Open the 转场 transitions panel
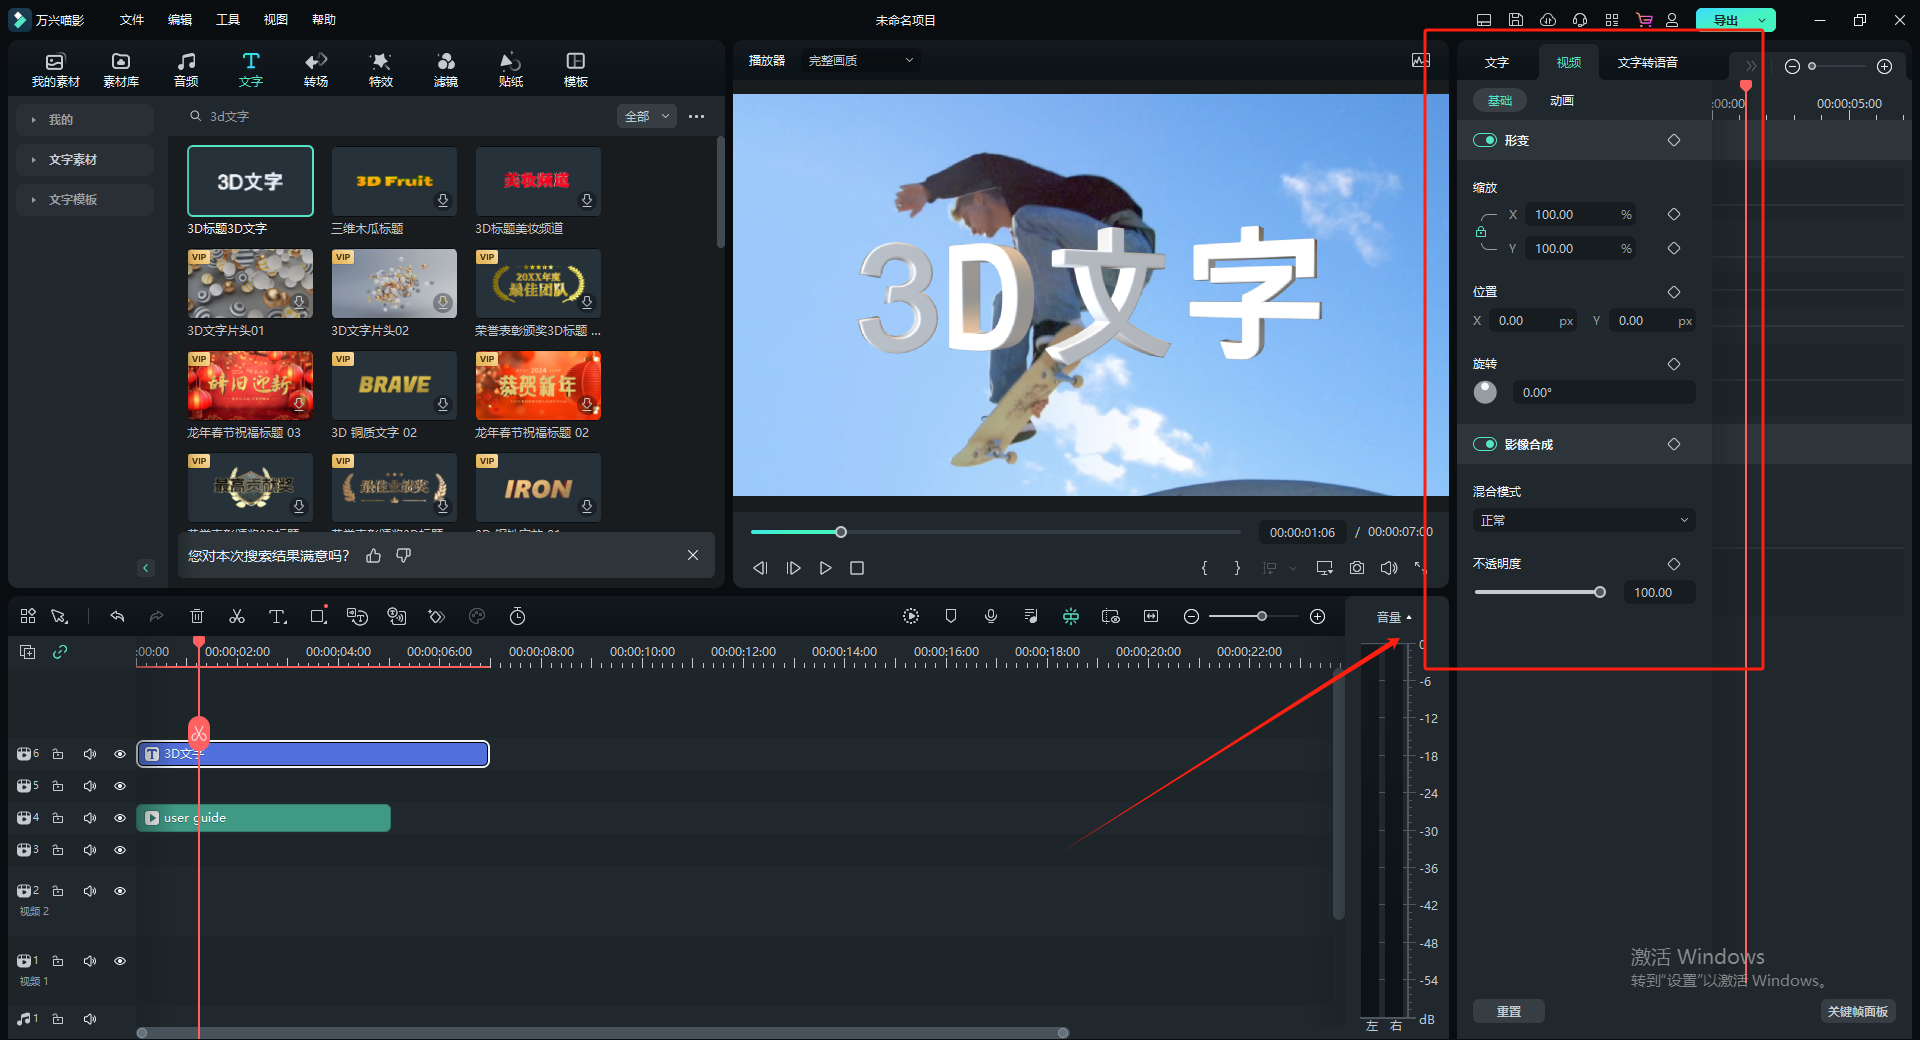Image resolution: width=1920 pixels, height=1040 pixels. [316, 69]
